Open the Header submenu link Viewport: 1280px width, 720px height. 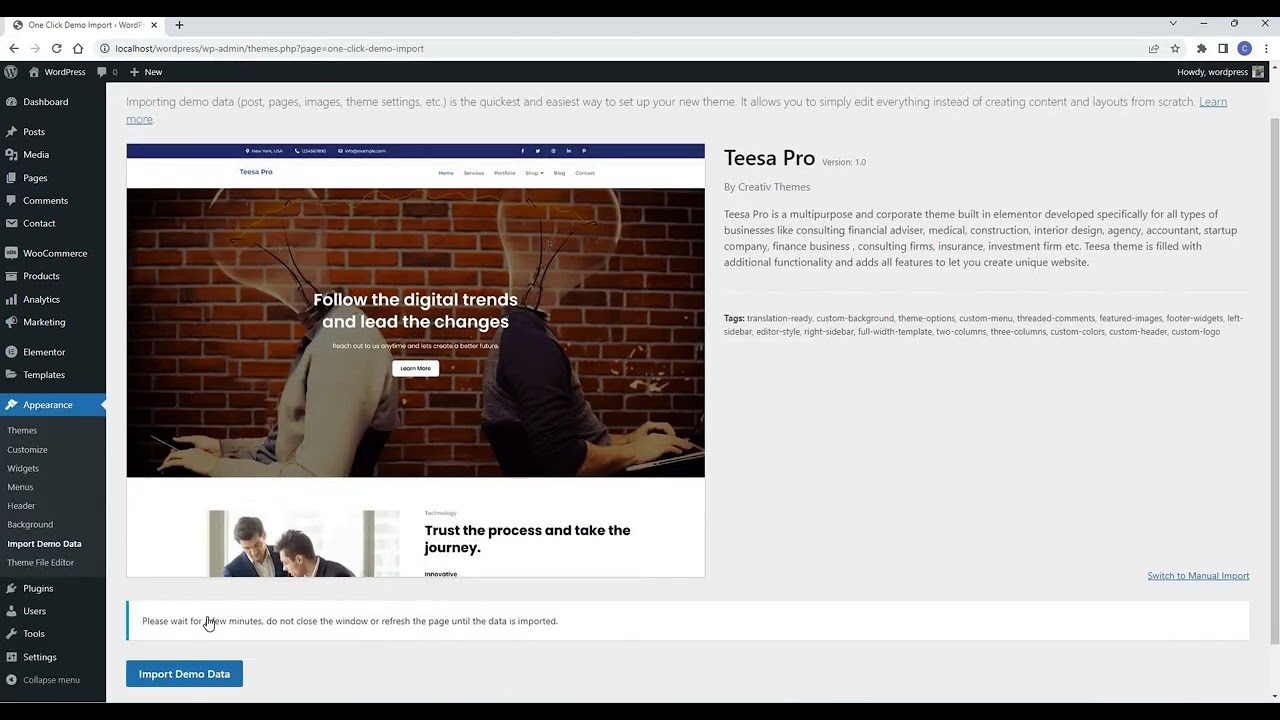tap(21, 506)
